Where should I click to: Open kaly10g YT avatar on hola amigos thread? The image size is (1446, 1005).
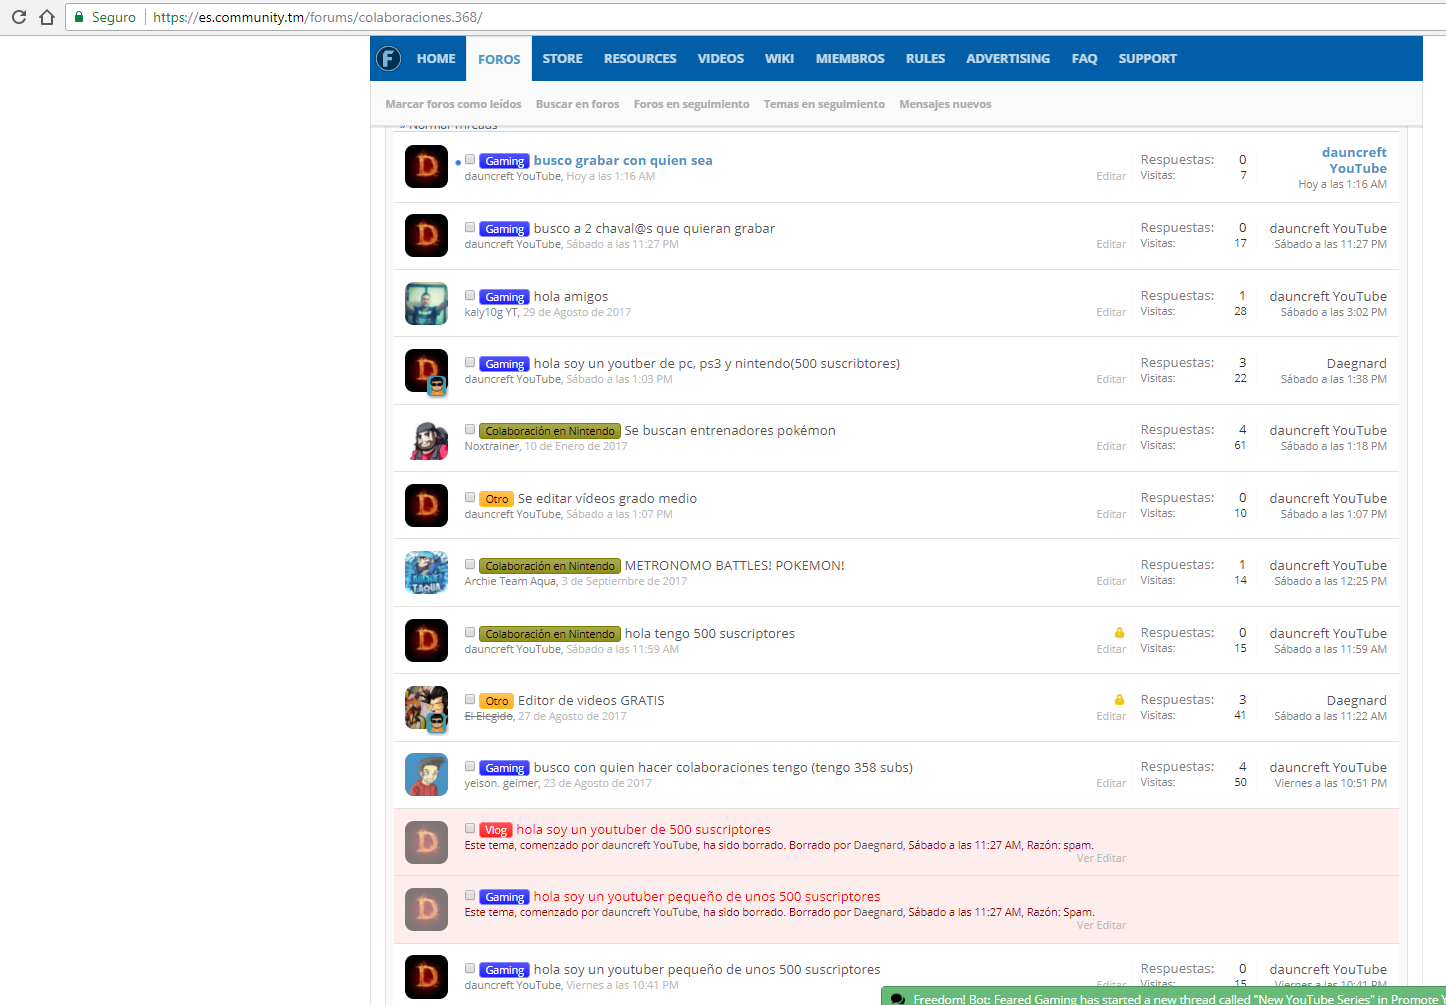tap(426, 304)
